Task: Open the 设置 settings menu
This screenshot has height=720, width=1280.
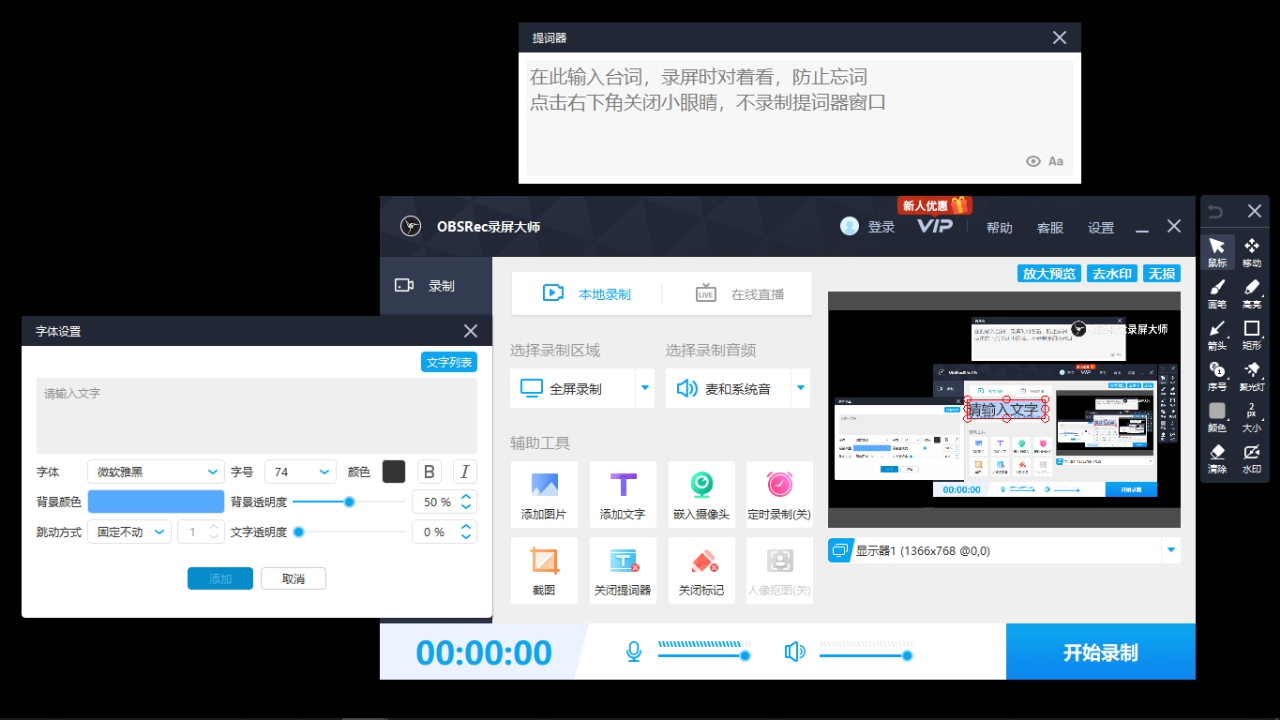Action: tap(1100, 227)
